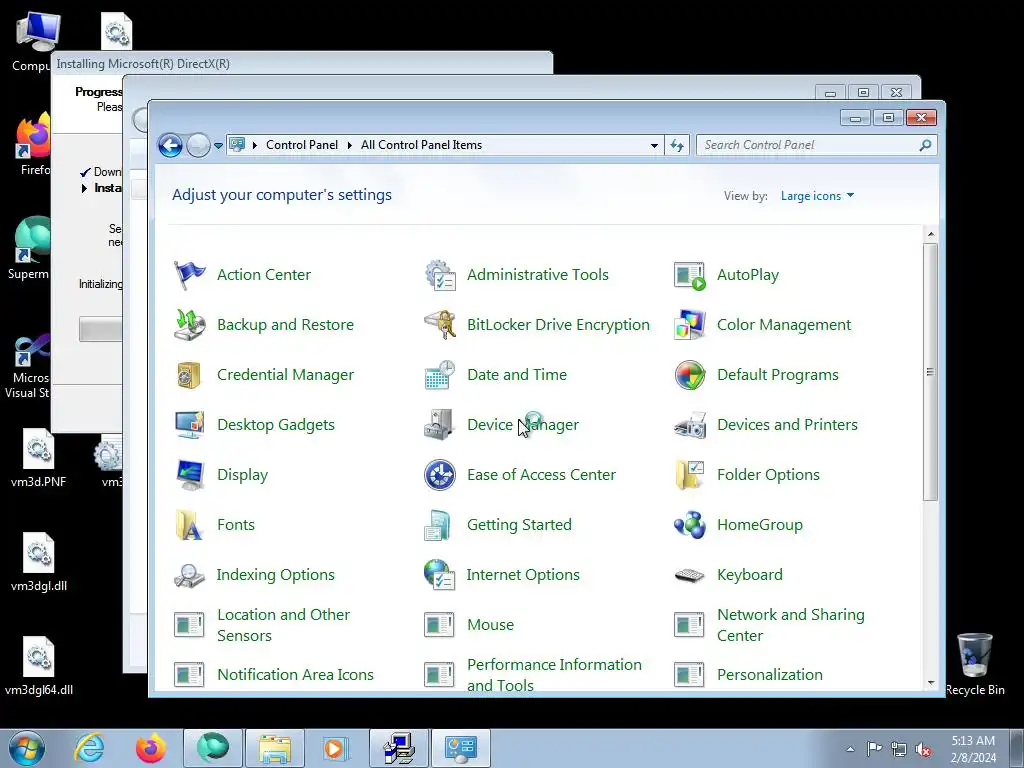
Task: Click the Notification Area Icons link
Action: tap(295, 675)
